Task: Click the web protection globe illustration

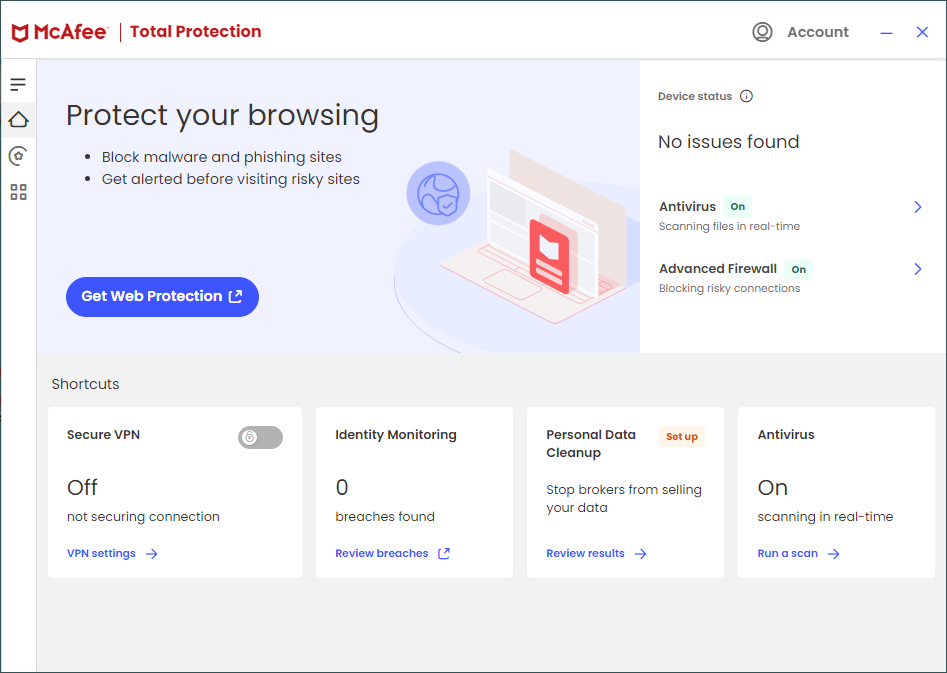Action: (x=438, y=193)
